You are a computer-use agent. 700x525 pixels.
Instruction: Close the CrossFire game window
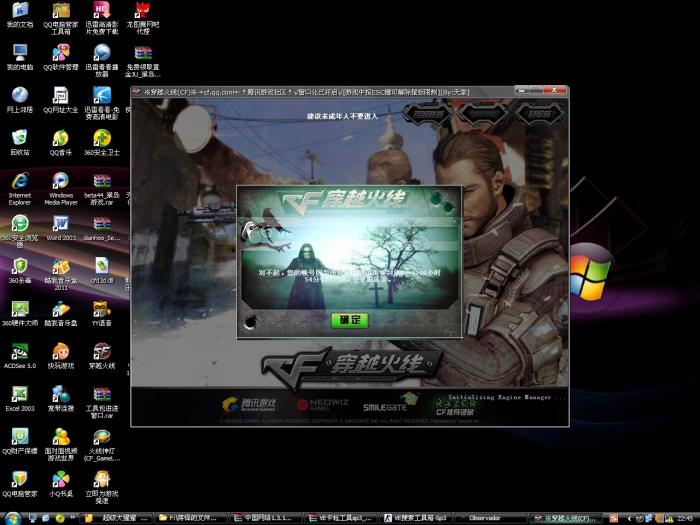tap(554, 90)
